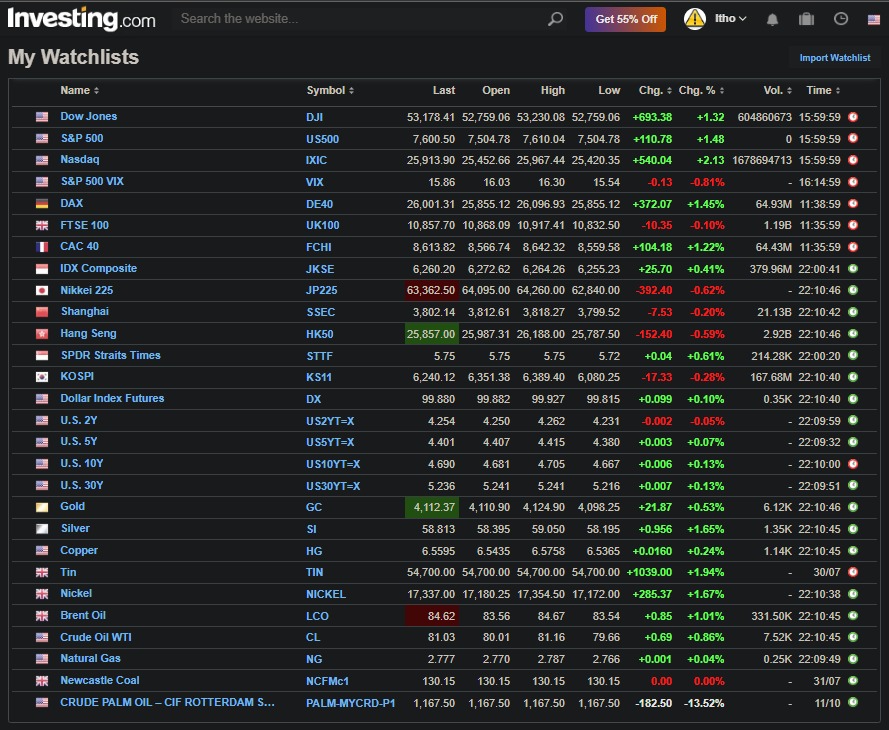Open the notifications bell
This screenshot has width=889, height=730.
coord(772,20)
